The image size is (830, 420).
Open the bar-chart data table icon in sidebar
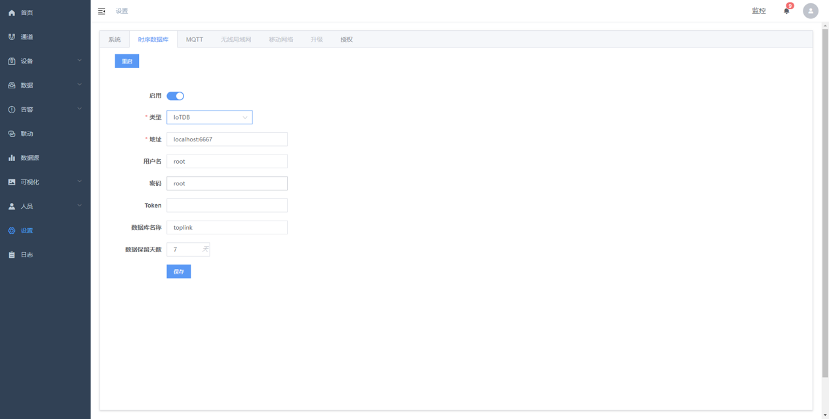click(x=12, y=158)
